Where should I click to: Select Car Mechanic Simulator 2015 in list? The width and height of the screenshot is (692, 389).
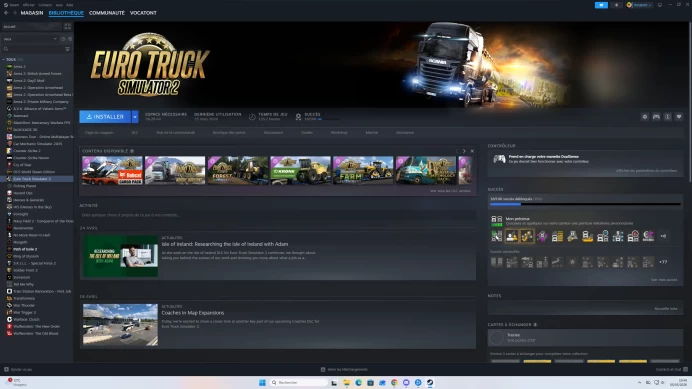click(x=38, y=144)
